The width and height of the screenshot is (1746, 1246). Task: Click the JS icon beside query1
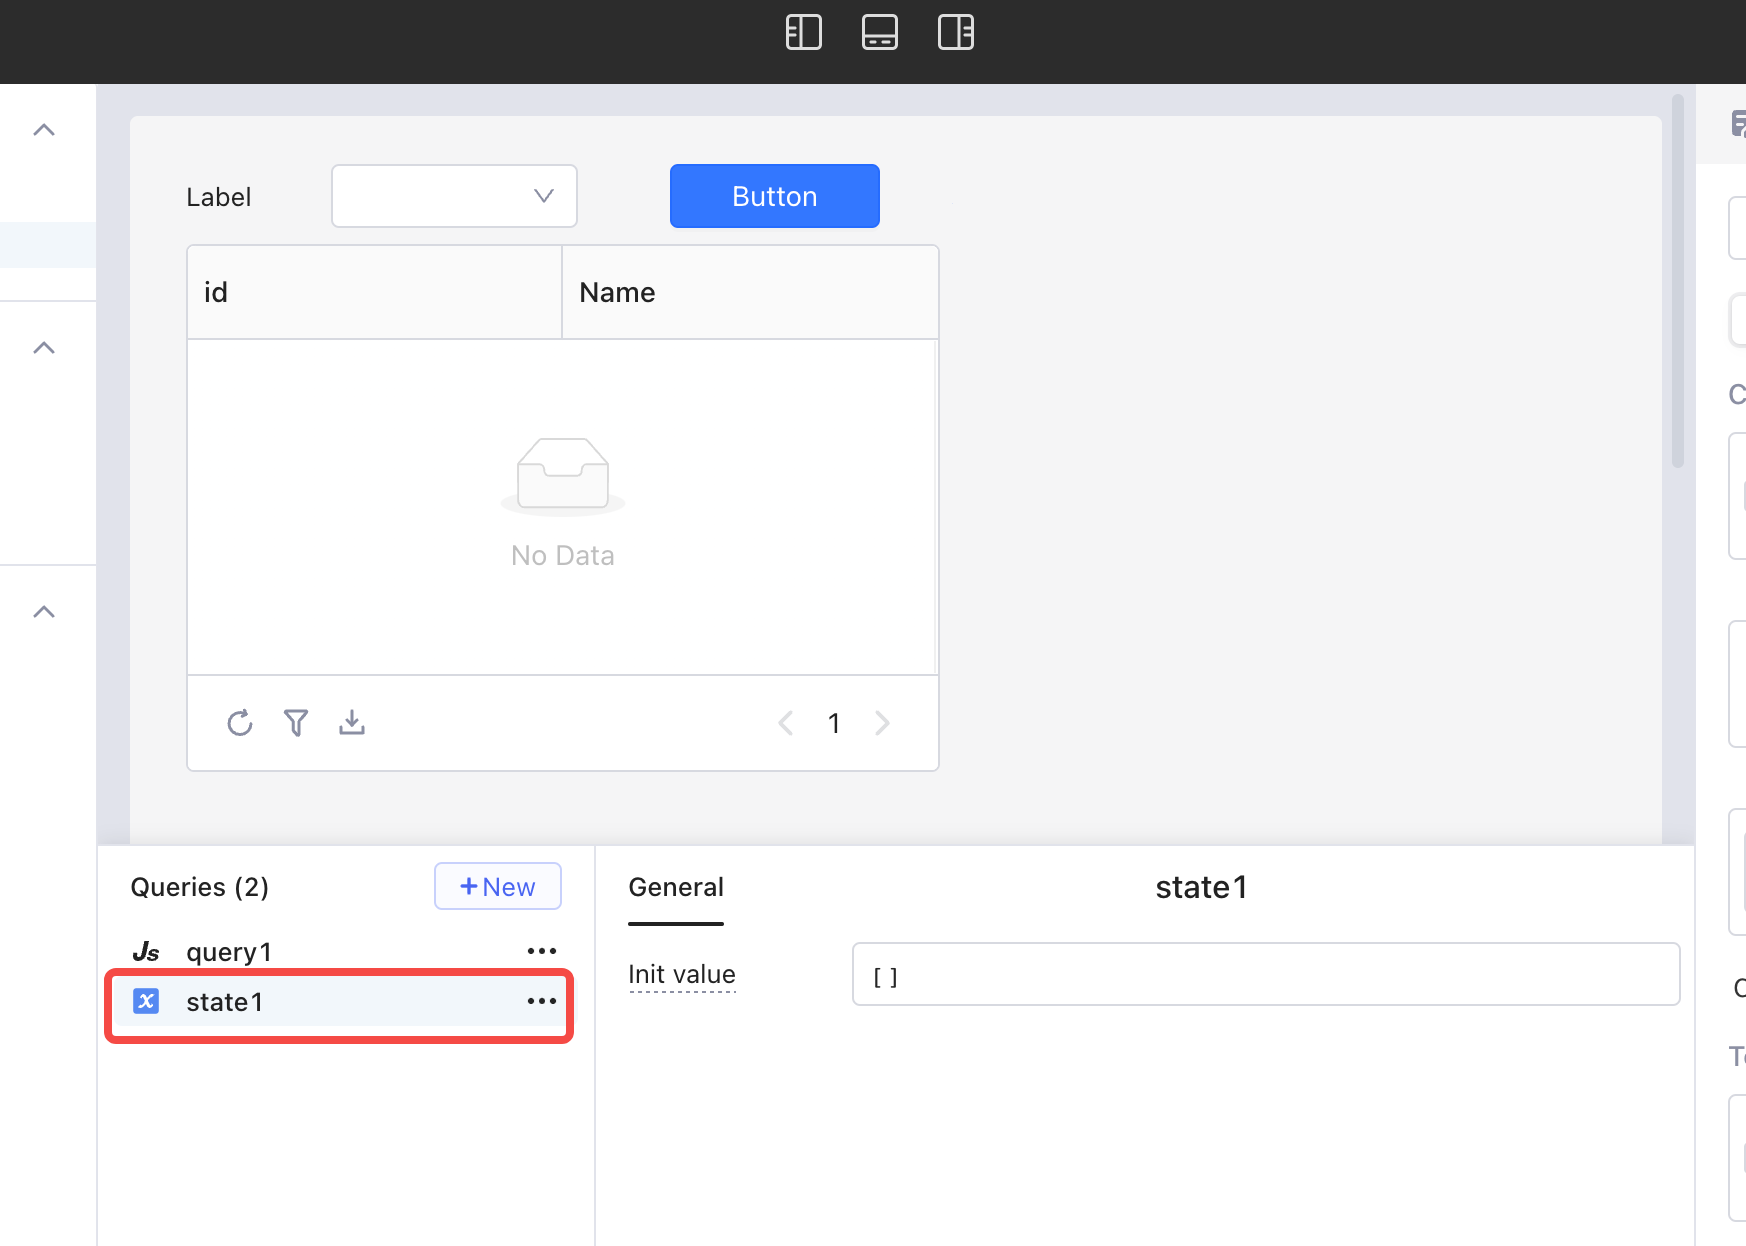148,951
